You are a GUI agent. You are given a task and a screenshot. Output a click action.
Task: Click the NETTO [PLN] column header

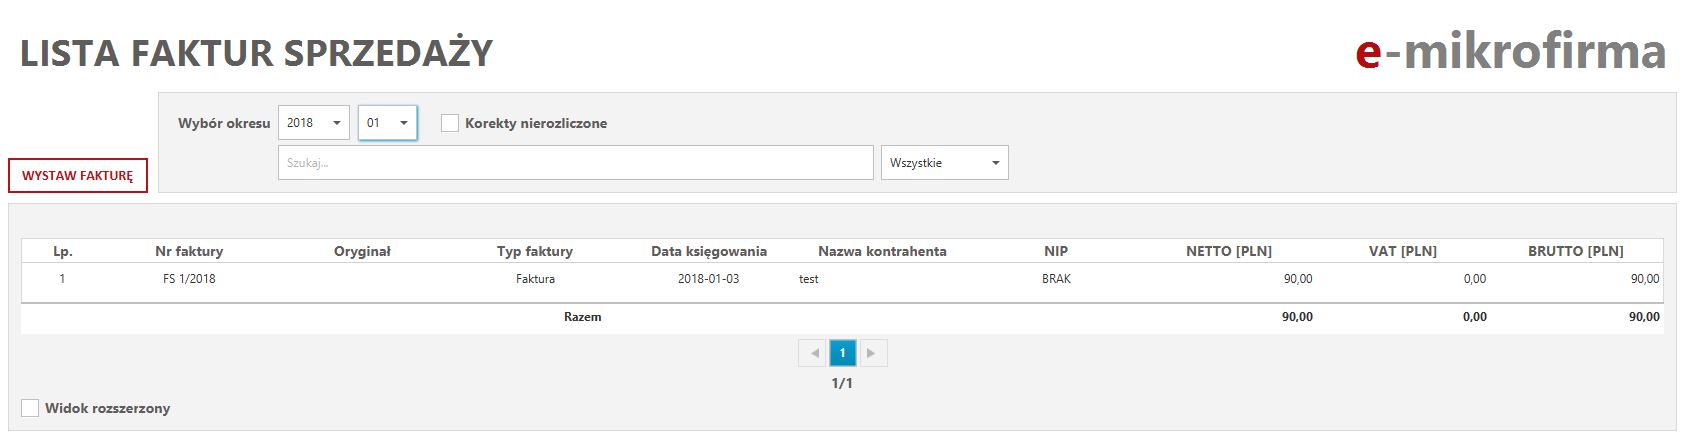click(1228, 251)
